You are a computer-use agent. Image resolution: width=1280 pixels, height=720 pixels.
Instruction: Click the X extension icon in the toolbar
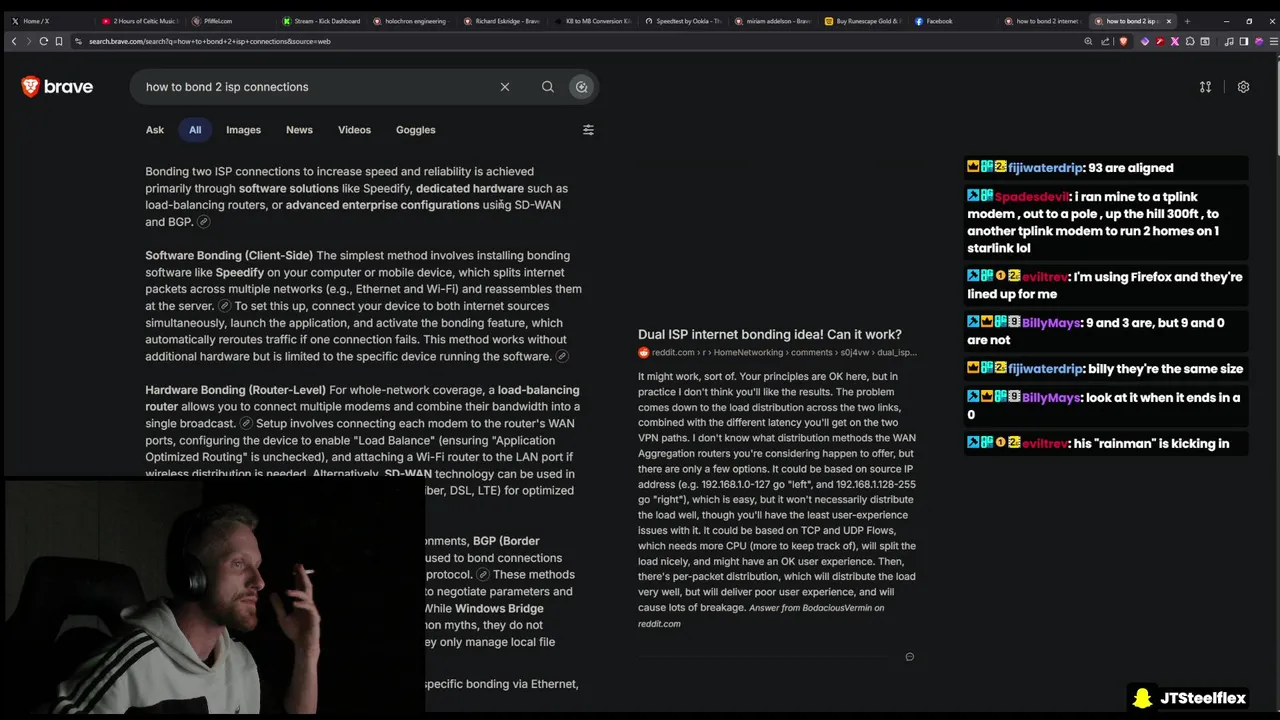[1175, 41]
